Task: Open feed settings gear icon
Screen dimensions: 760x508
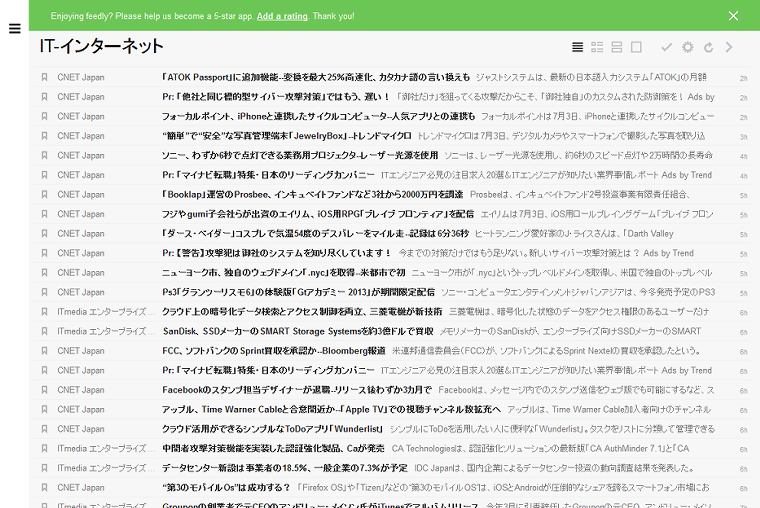Action: point(687,47)
